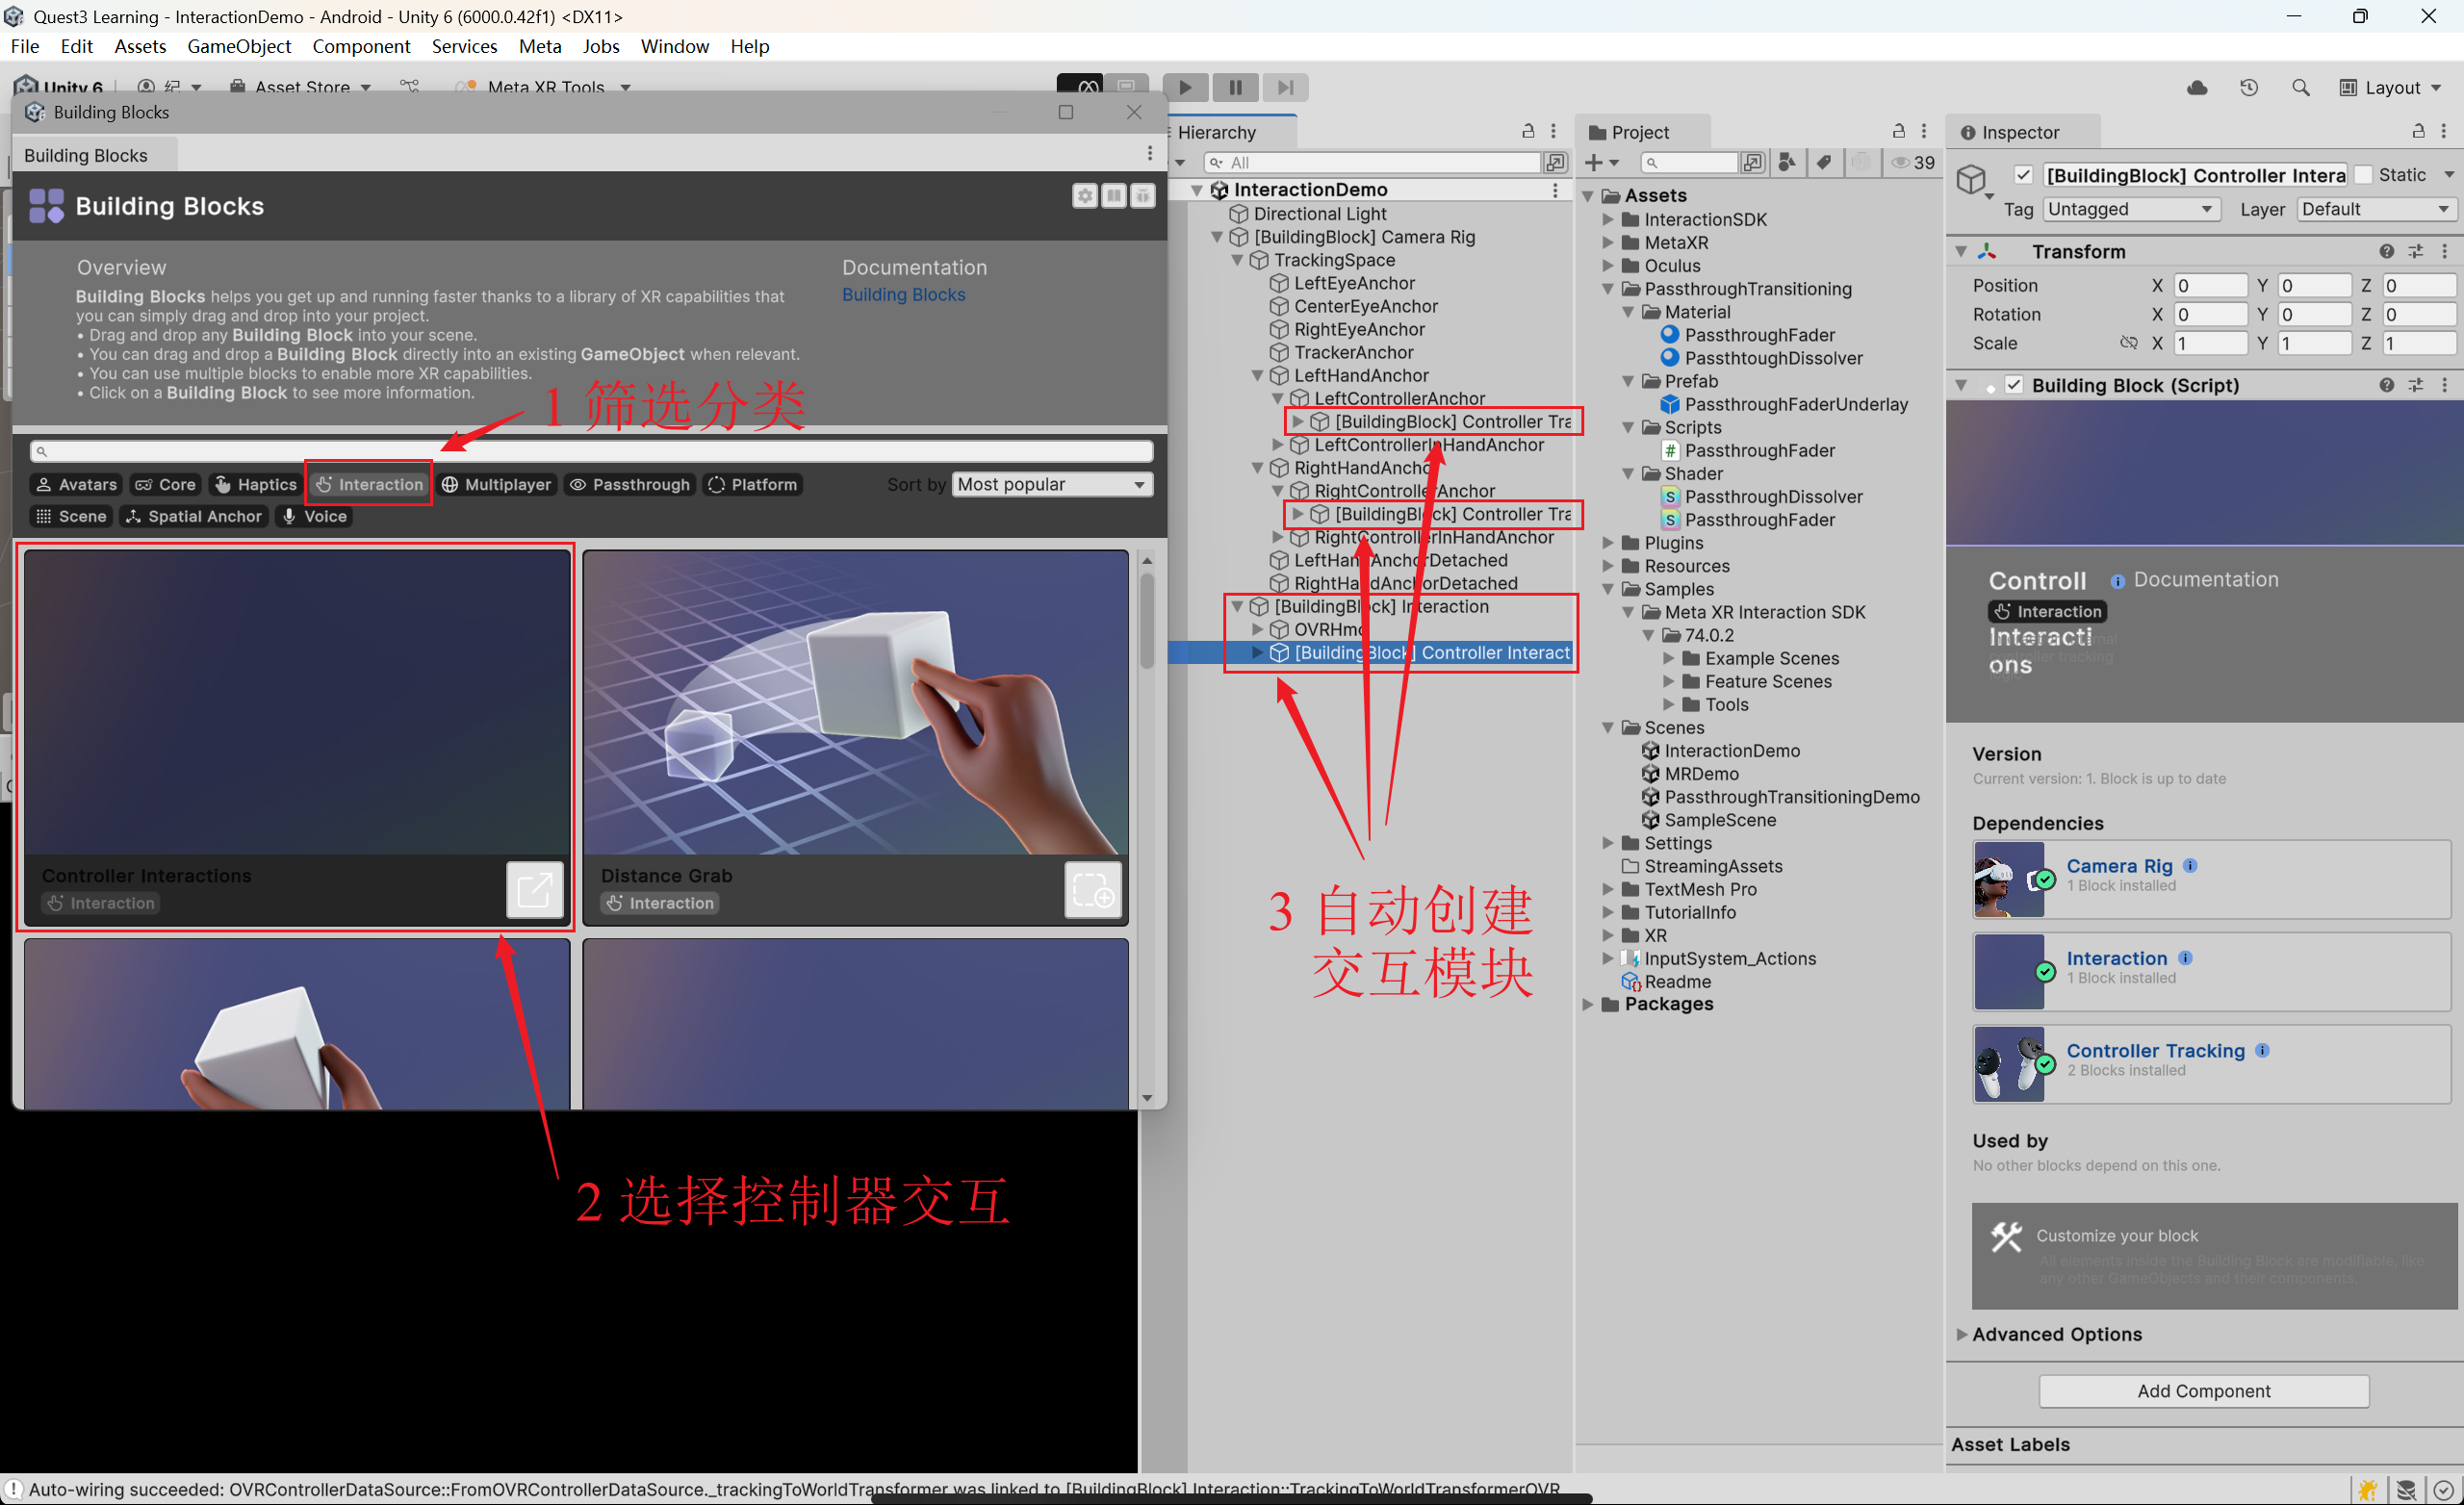Collapse the Transform component foldout
This screenshot has height=1505, width=2464.
pos(1961,251)
